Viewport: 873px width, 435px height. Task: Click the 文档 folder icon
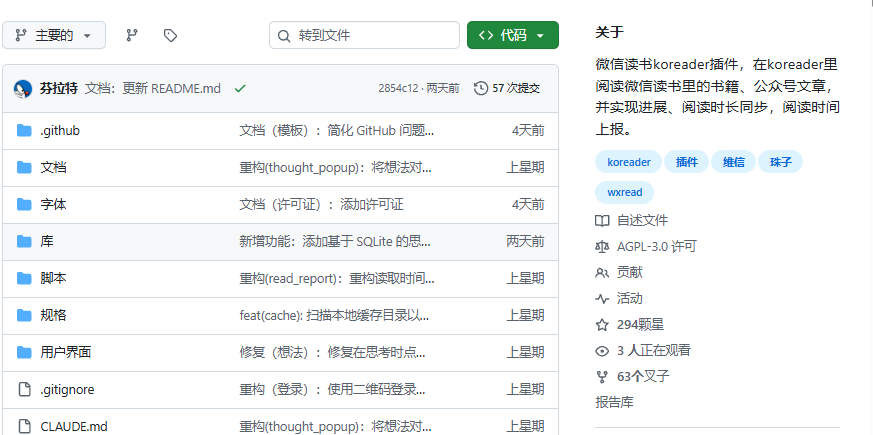click(x=24, y=167)
